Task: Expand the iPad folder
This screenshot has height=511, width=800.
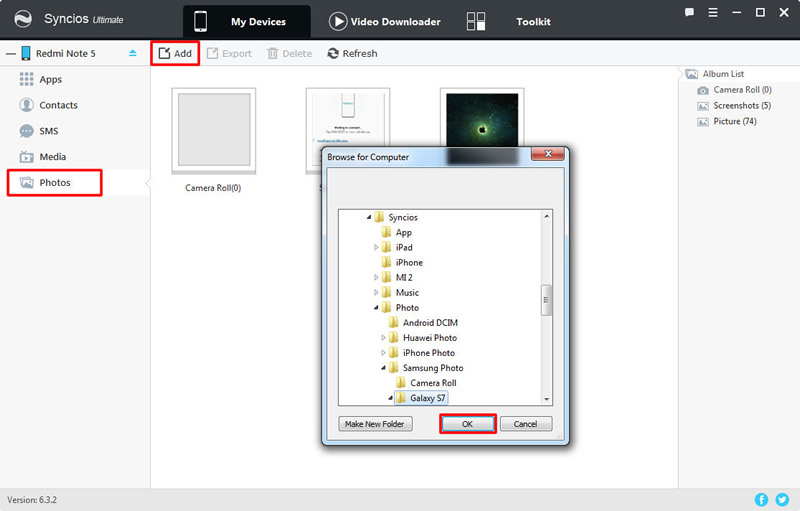Action: coord(376,247)
